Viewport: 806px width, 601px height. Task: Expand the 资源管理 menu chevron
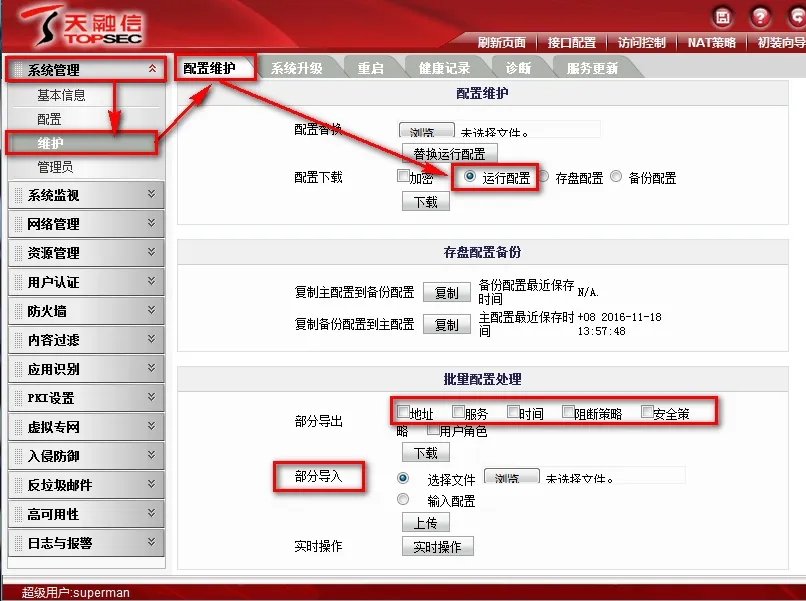[151, 251]
